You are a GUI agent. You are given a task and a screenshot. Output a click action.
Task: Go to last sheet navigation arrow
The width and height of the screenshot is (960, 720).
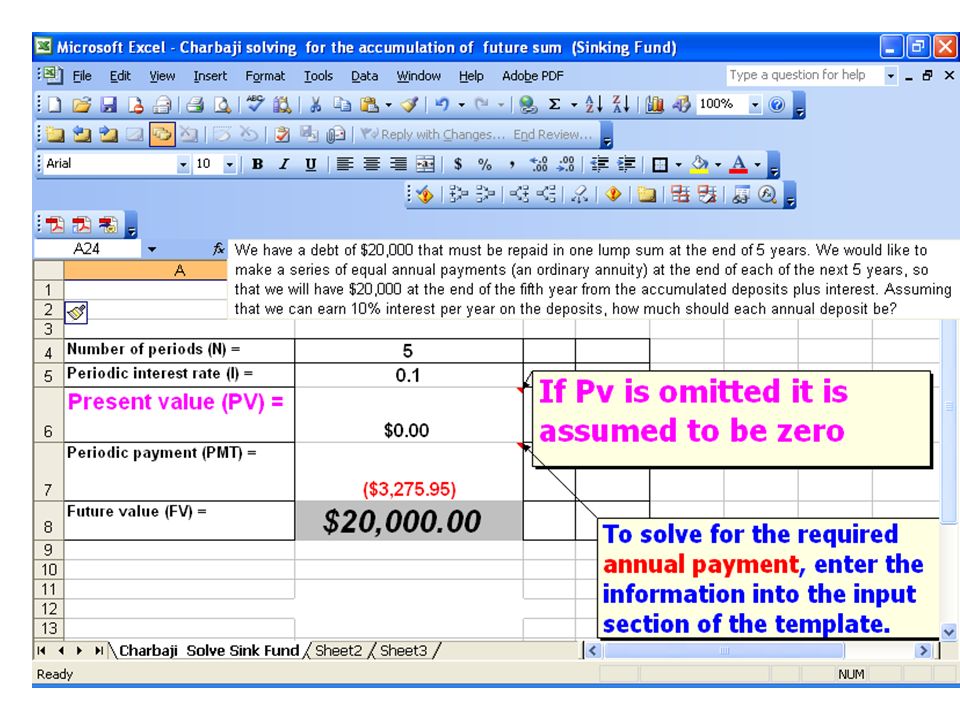[99, 650]
